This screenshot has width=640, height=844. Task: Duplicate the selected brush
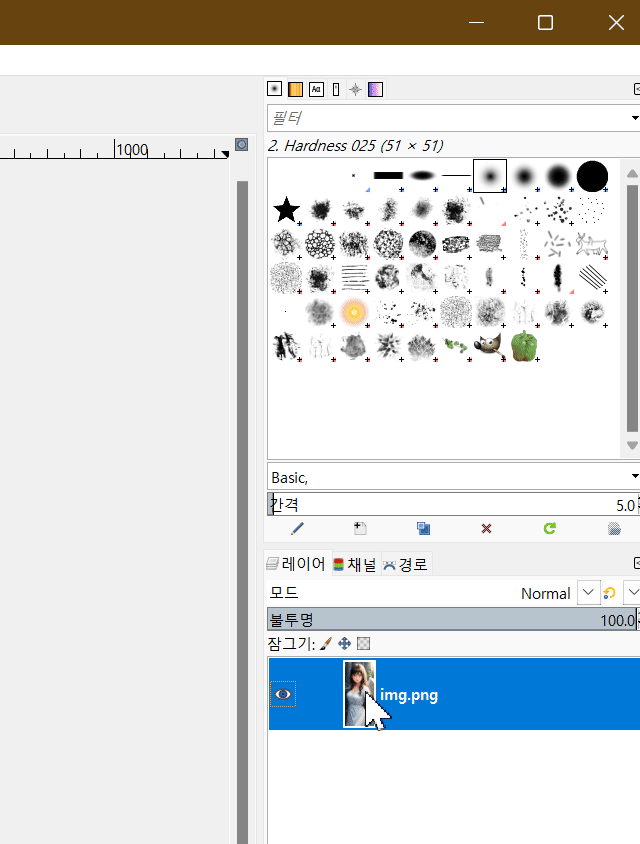point(424,529)
